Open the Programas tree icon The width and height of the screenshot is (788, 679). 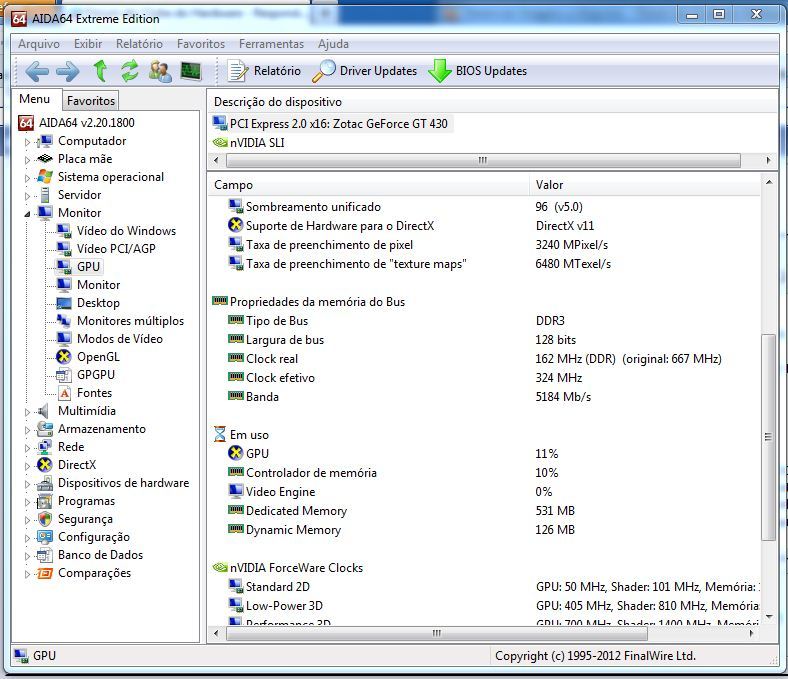click(x=45, y=501)
